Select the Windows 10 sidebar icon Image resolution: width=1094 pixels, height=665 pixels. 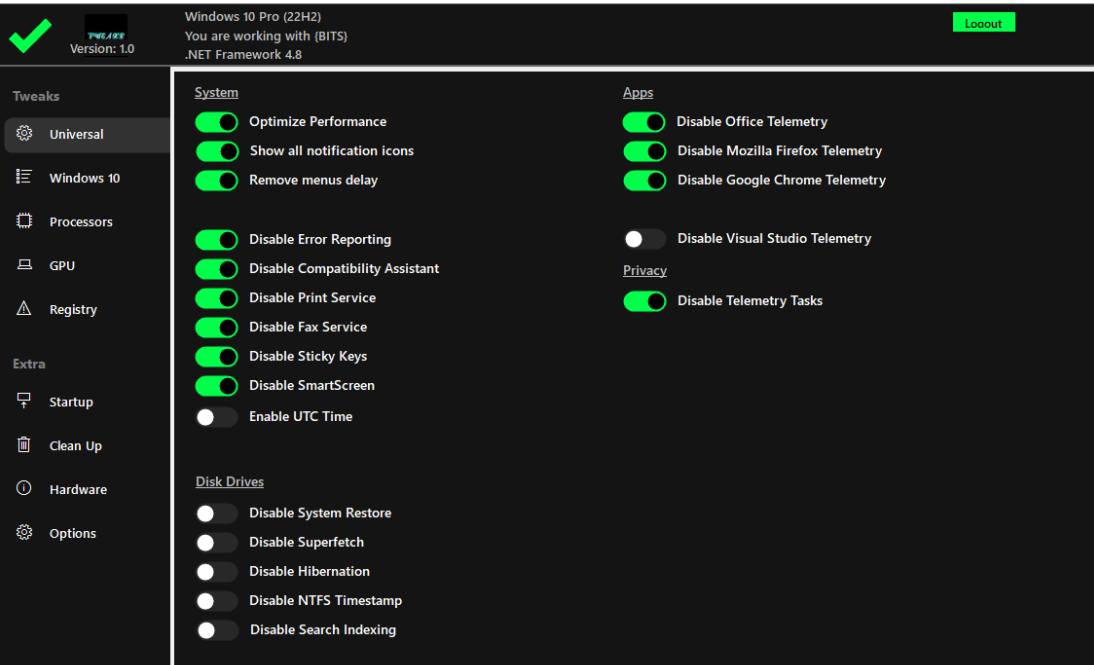click(24, 177)
